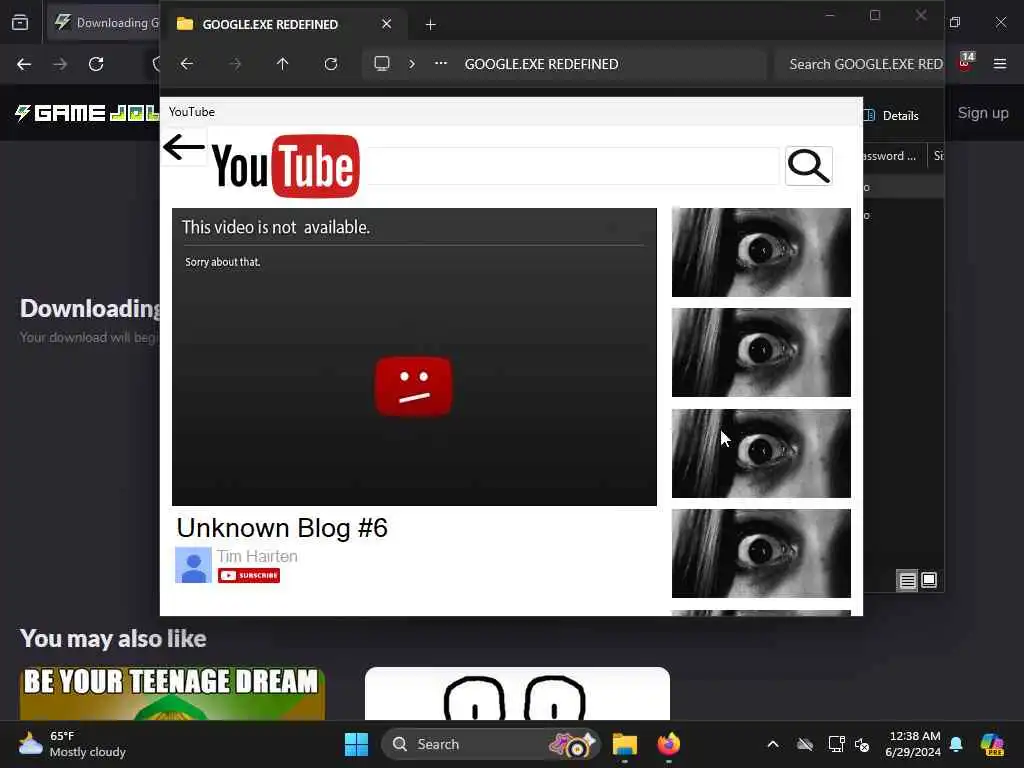1024x768 pixels.
Task: Select the Downloading Firefox tab
Action: 104,23
